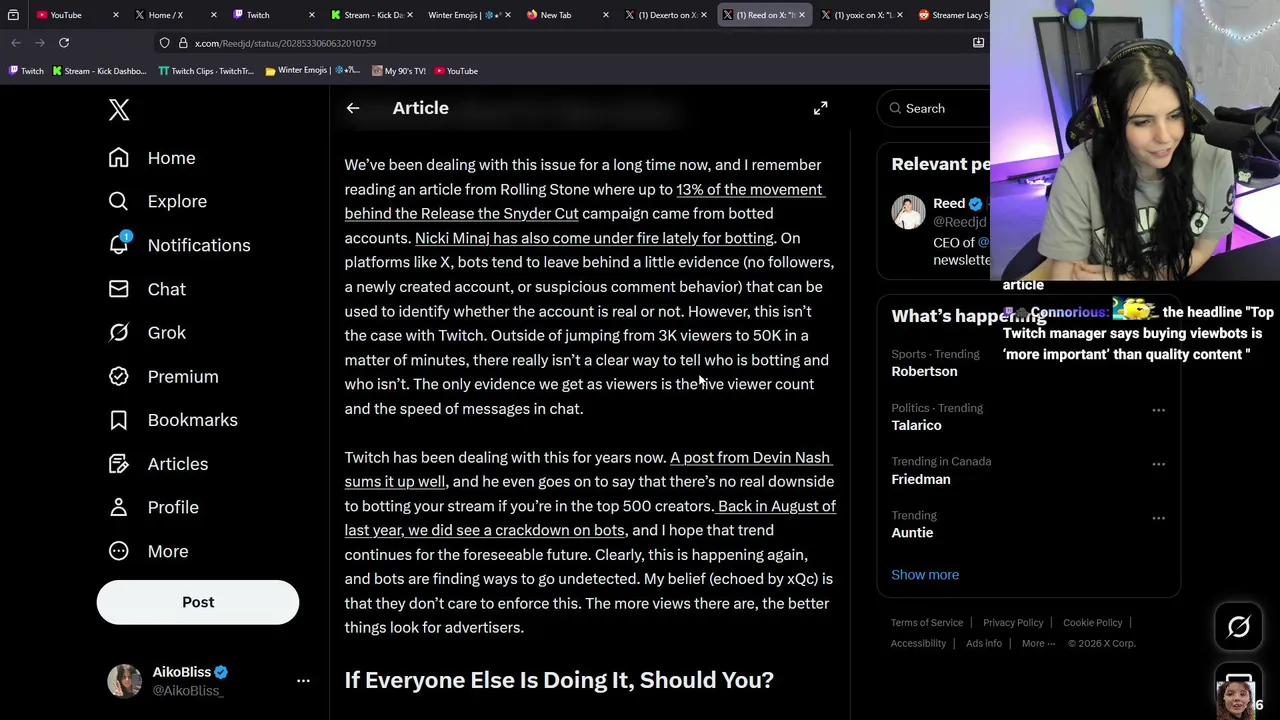Image resolution: width=1280 pixels, height=720 pixels.
Task: Click the back arrow beside Article
Action: pos(353,108)
